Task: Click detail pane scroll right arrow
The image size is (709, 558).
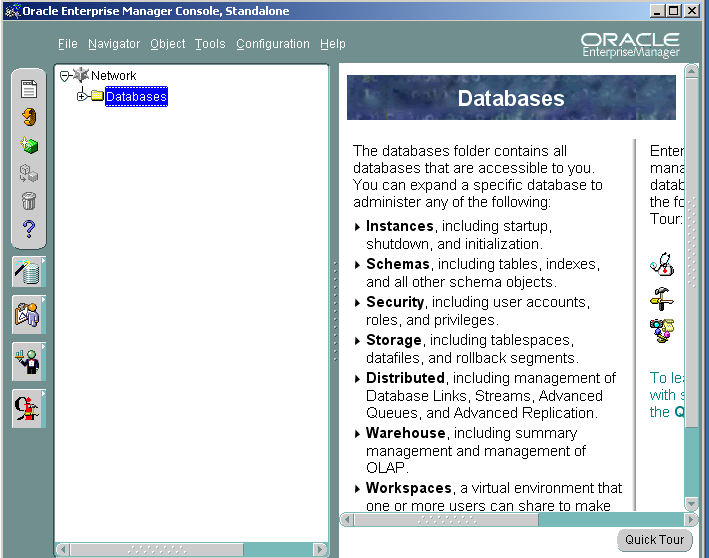Action: [691, 520]
